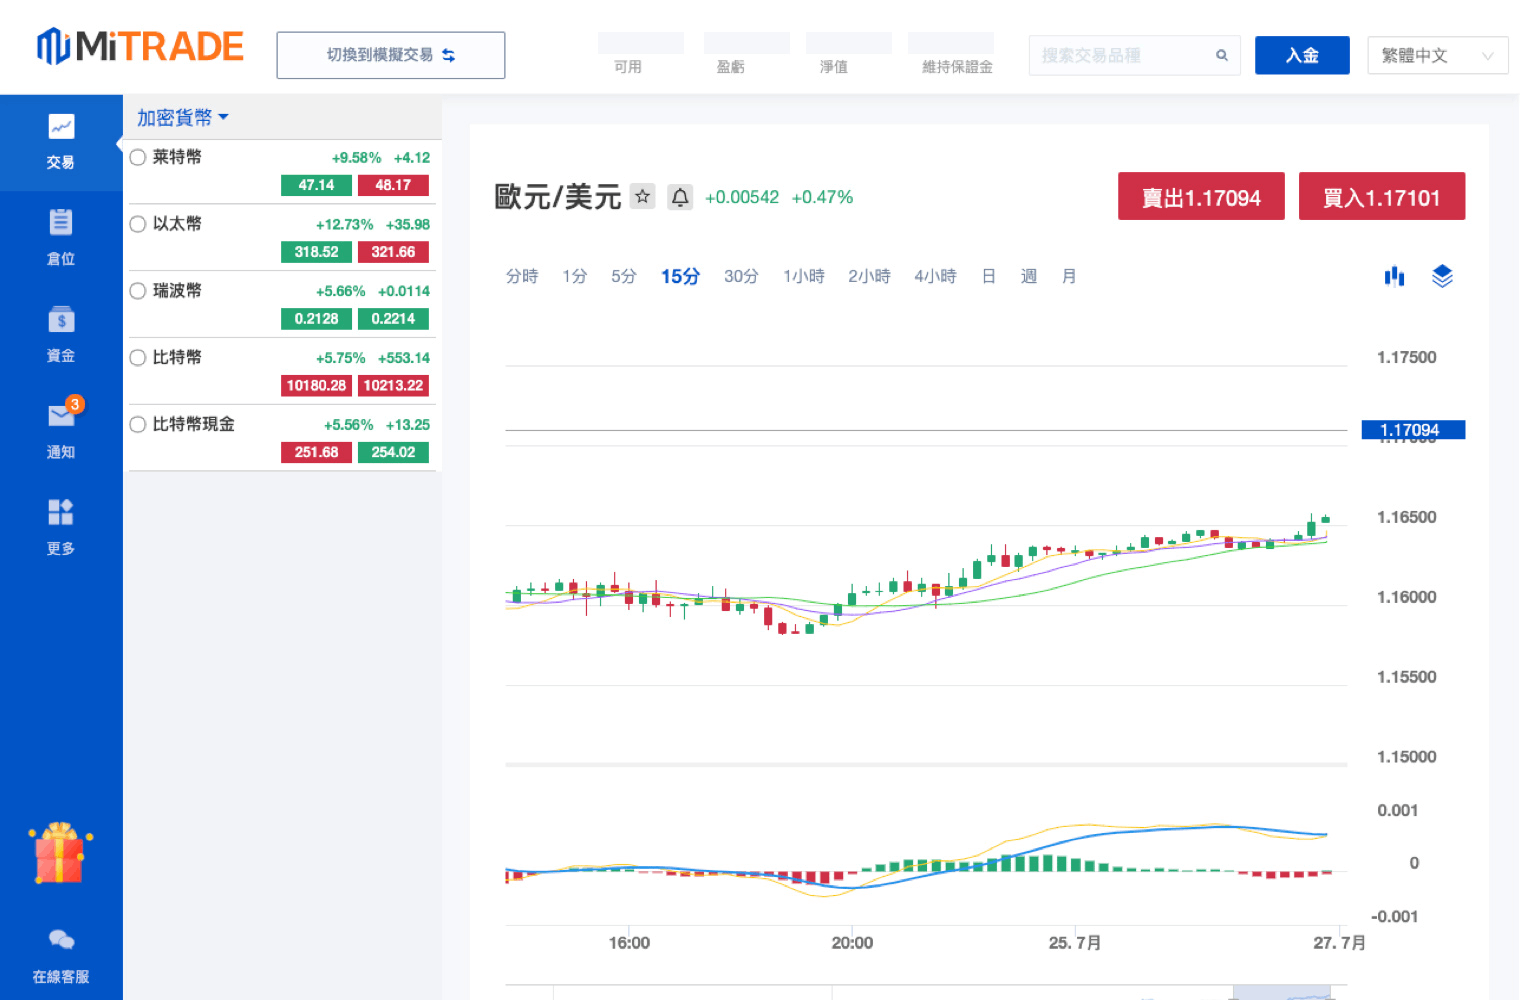The height and width of the screenshot is (1000, 1520).
Task: Add 歐元/美元 to favorites with star icon
Action: [643, 197]
